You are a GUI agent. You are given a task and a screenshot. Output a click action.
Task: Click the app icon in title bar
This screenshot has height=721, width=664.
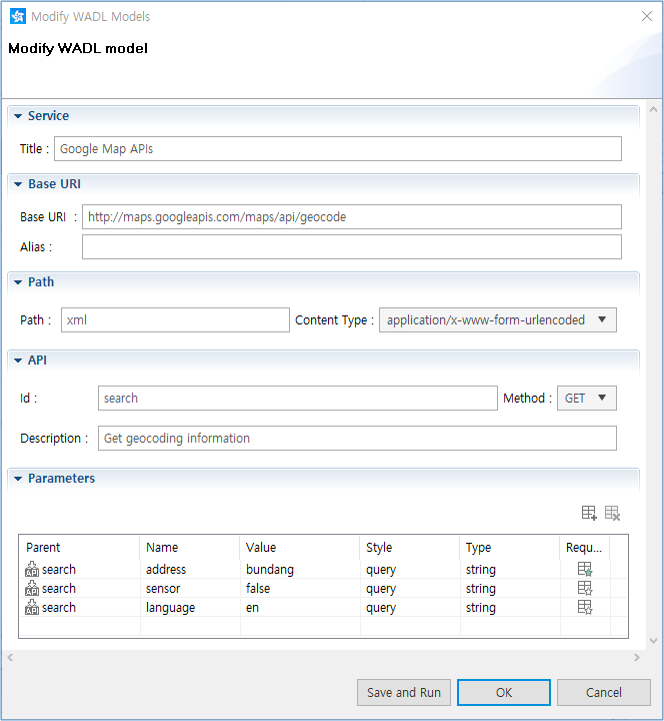coord(16,17)
